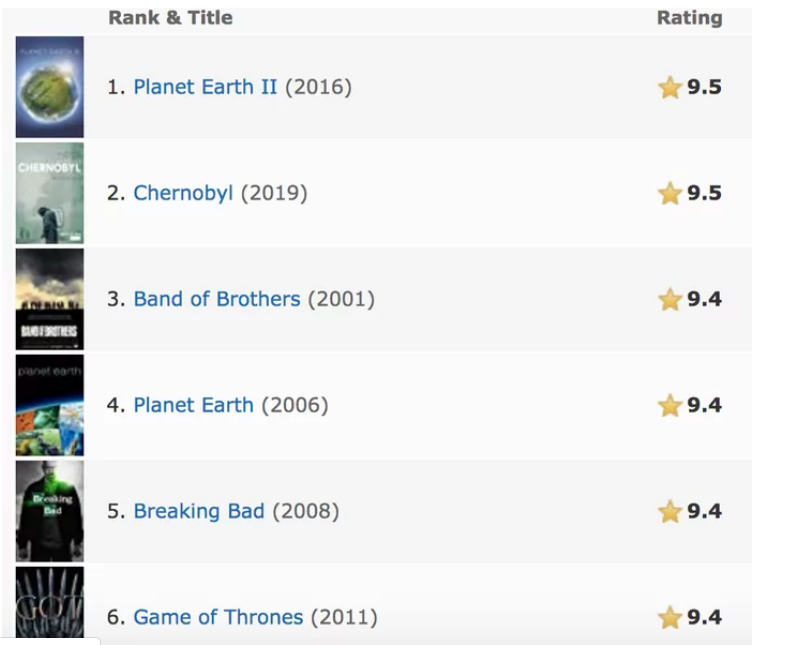Click the Rating column header
The width and height of the screenshot is (785, 645).
(x=689, y=18)
